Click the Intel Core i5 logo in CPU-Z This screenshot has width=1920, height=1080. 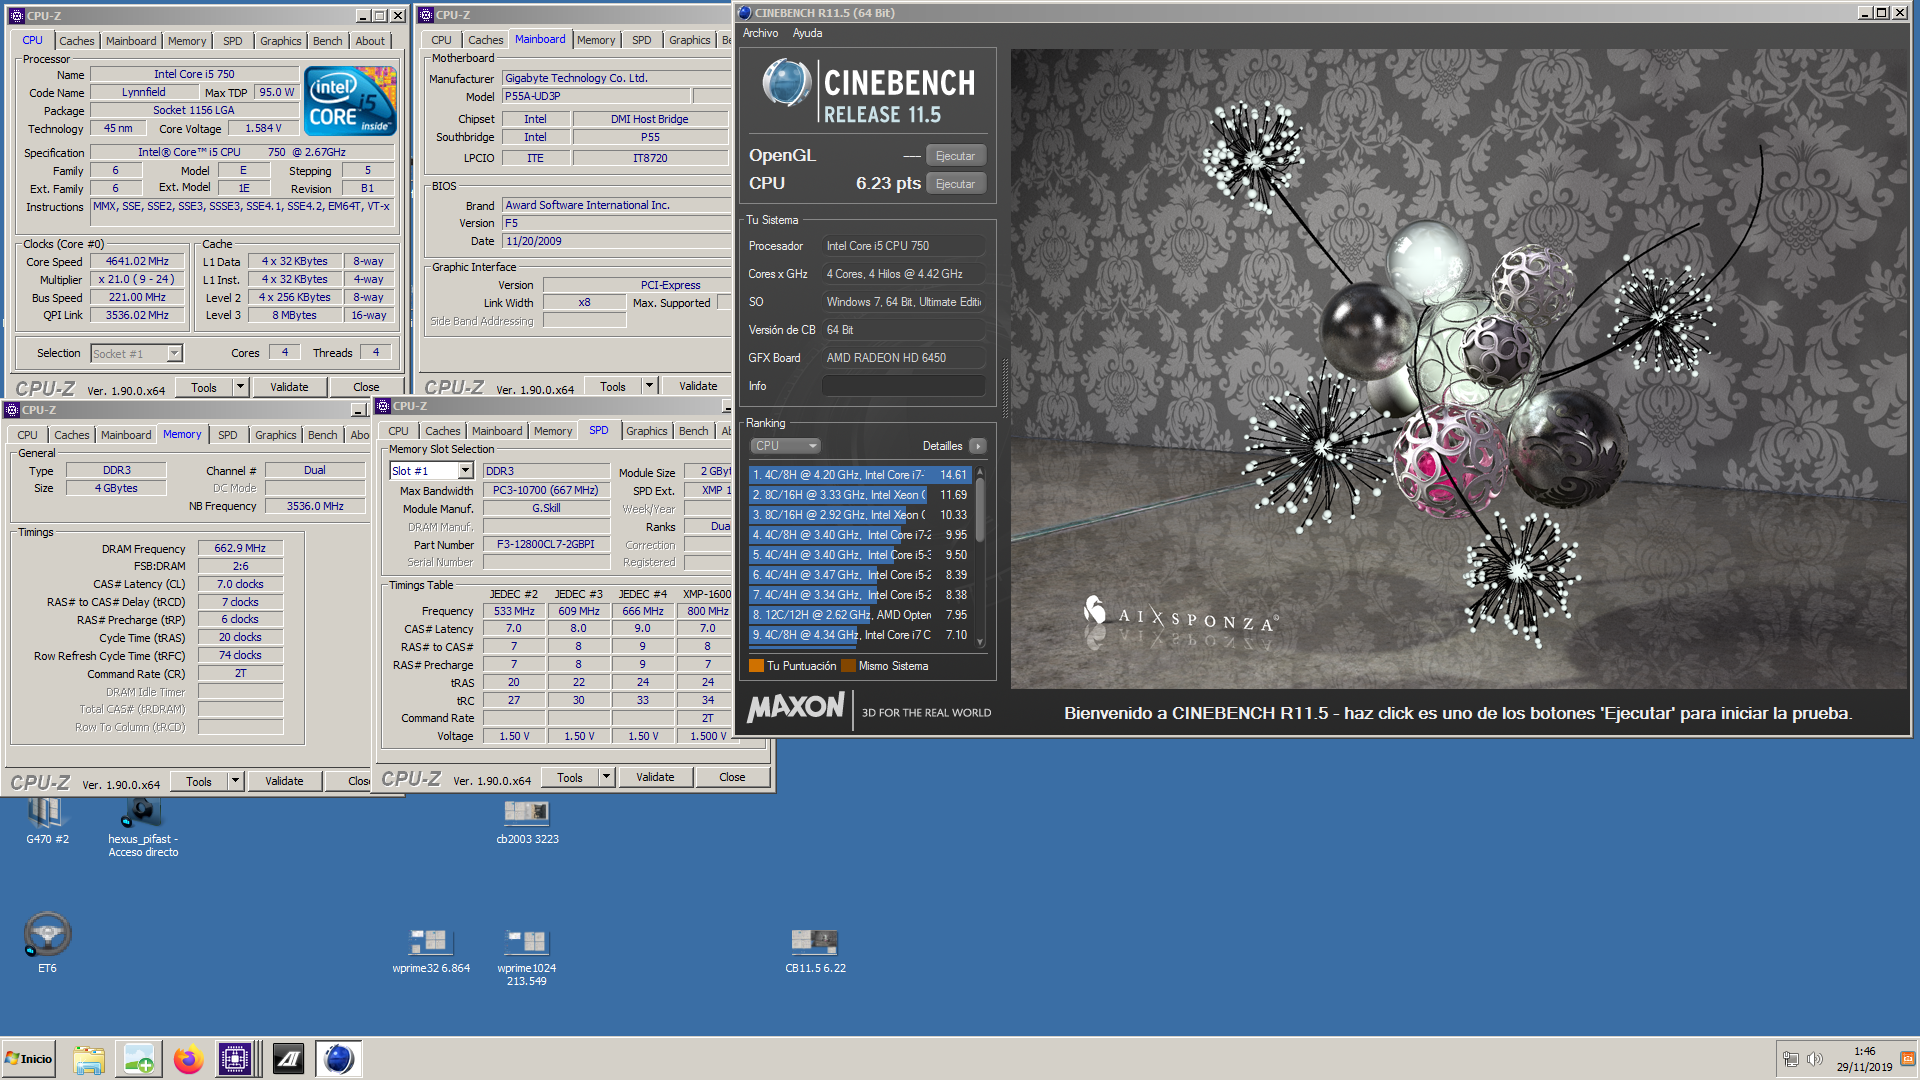(x=350, y=101)
